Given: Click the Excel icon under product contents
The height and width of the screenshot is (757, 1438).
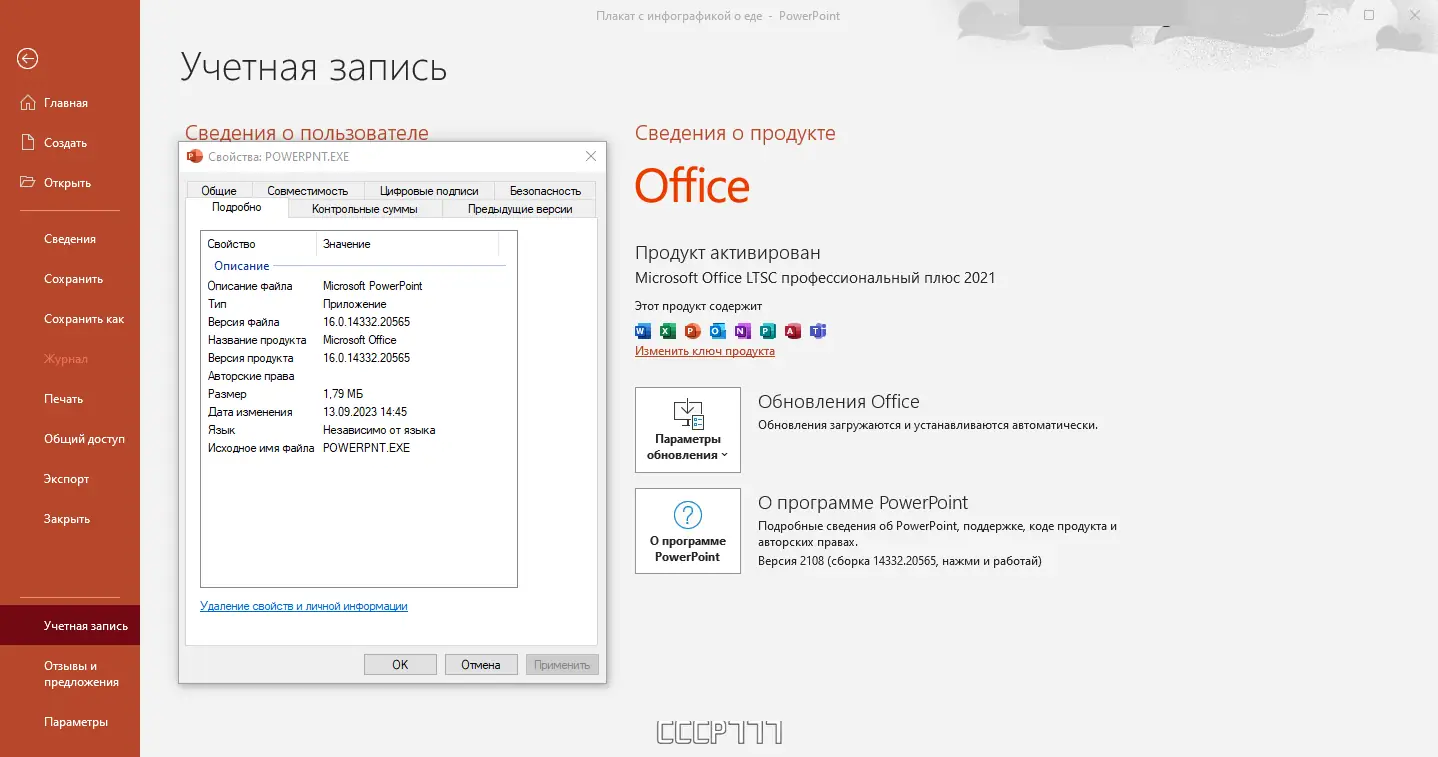Looking at the screenshot, I should (668, 331).
